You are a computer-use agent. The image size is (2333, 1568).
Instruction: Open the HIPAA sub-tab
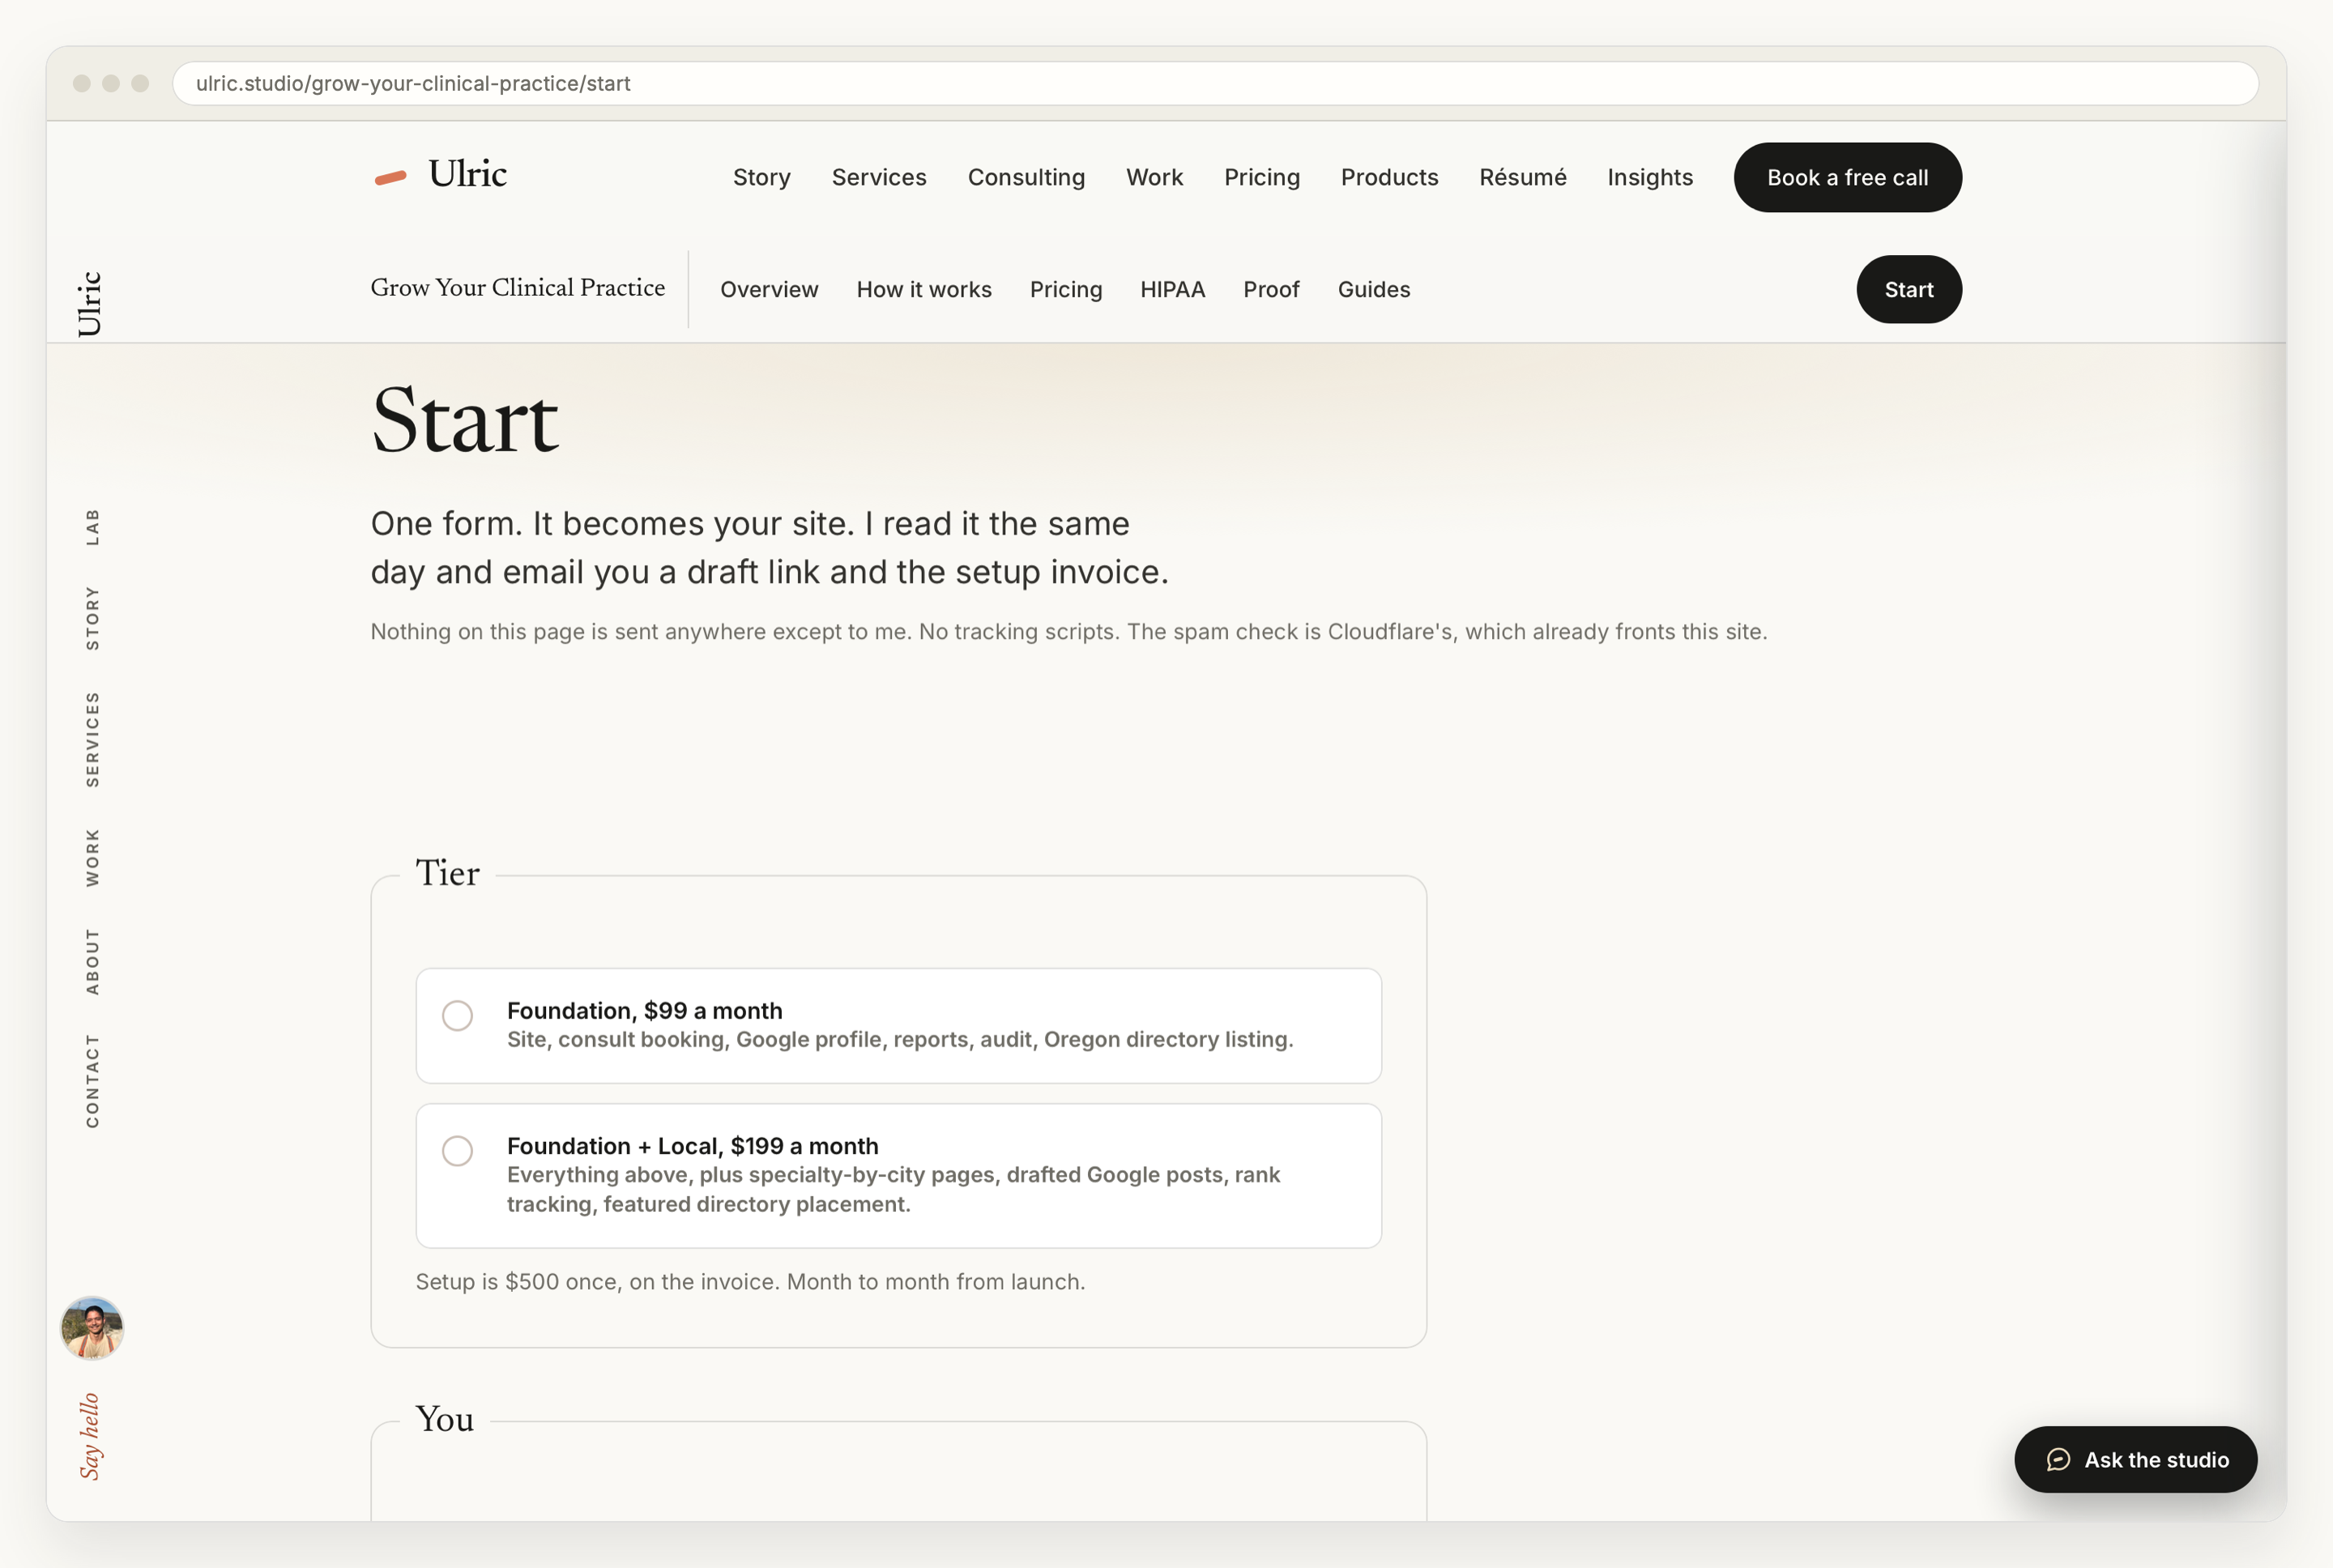(x=1172, y=289)
